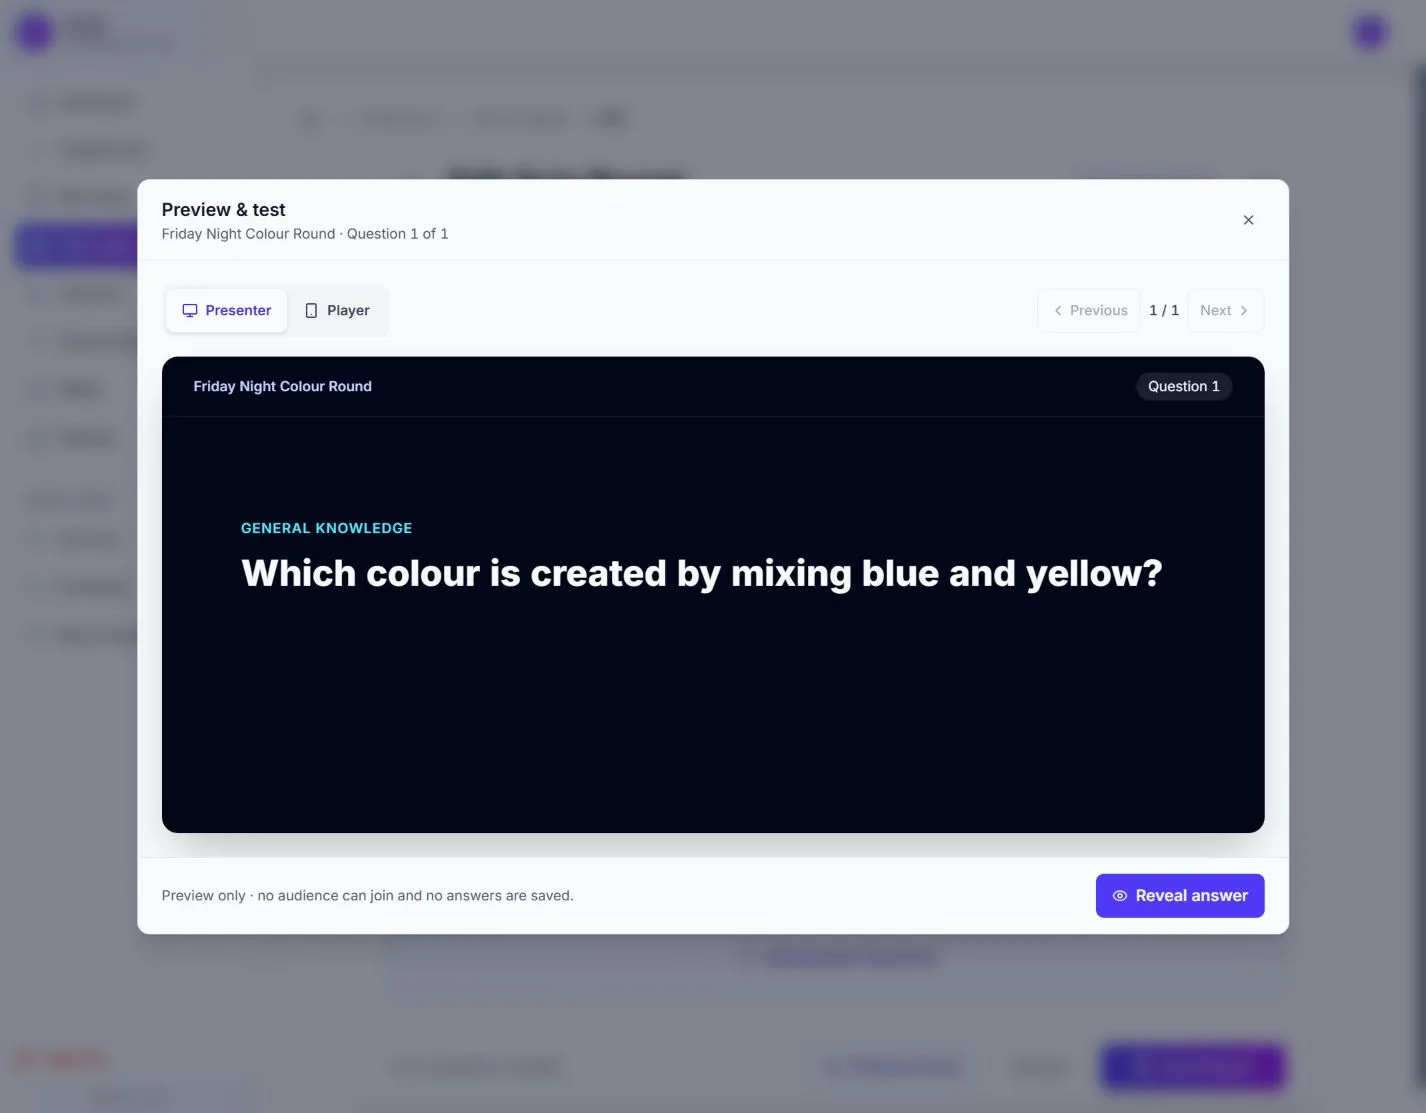1426x1113 pixels.
Task: Switch to the Presenter view tab
Action: click(227, 310)
